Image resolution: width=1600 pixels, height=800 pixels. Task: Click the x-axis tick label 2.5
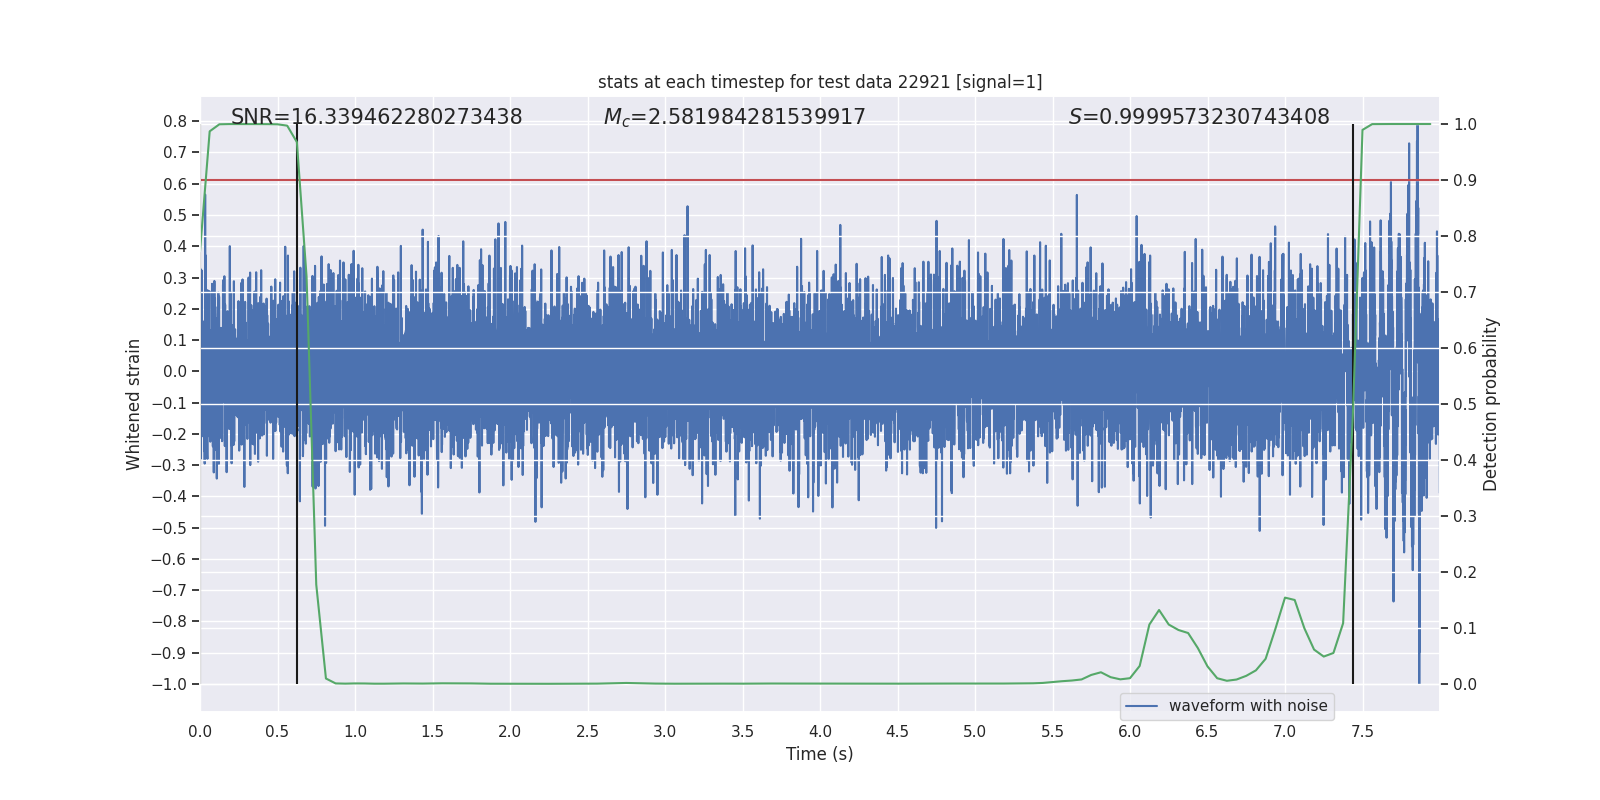587,731
